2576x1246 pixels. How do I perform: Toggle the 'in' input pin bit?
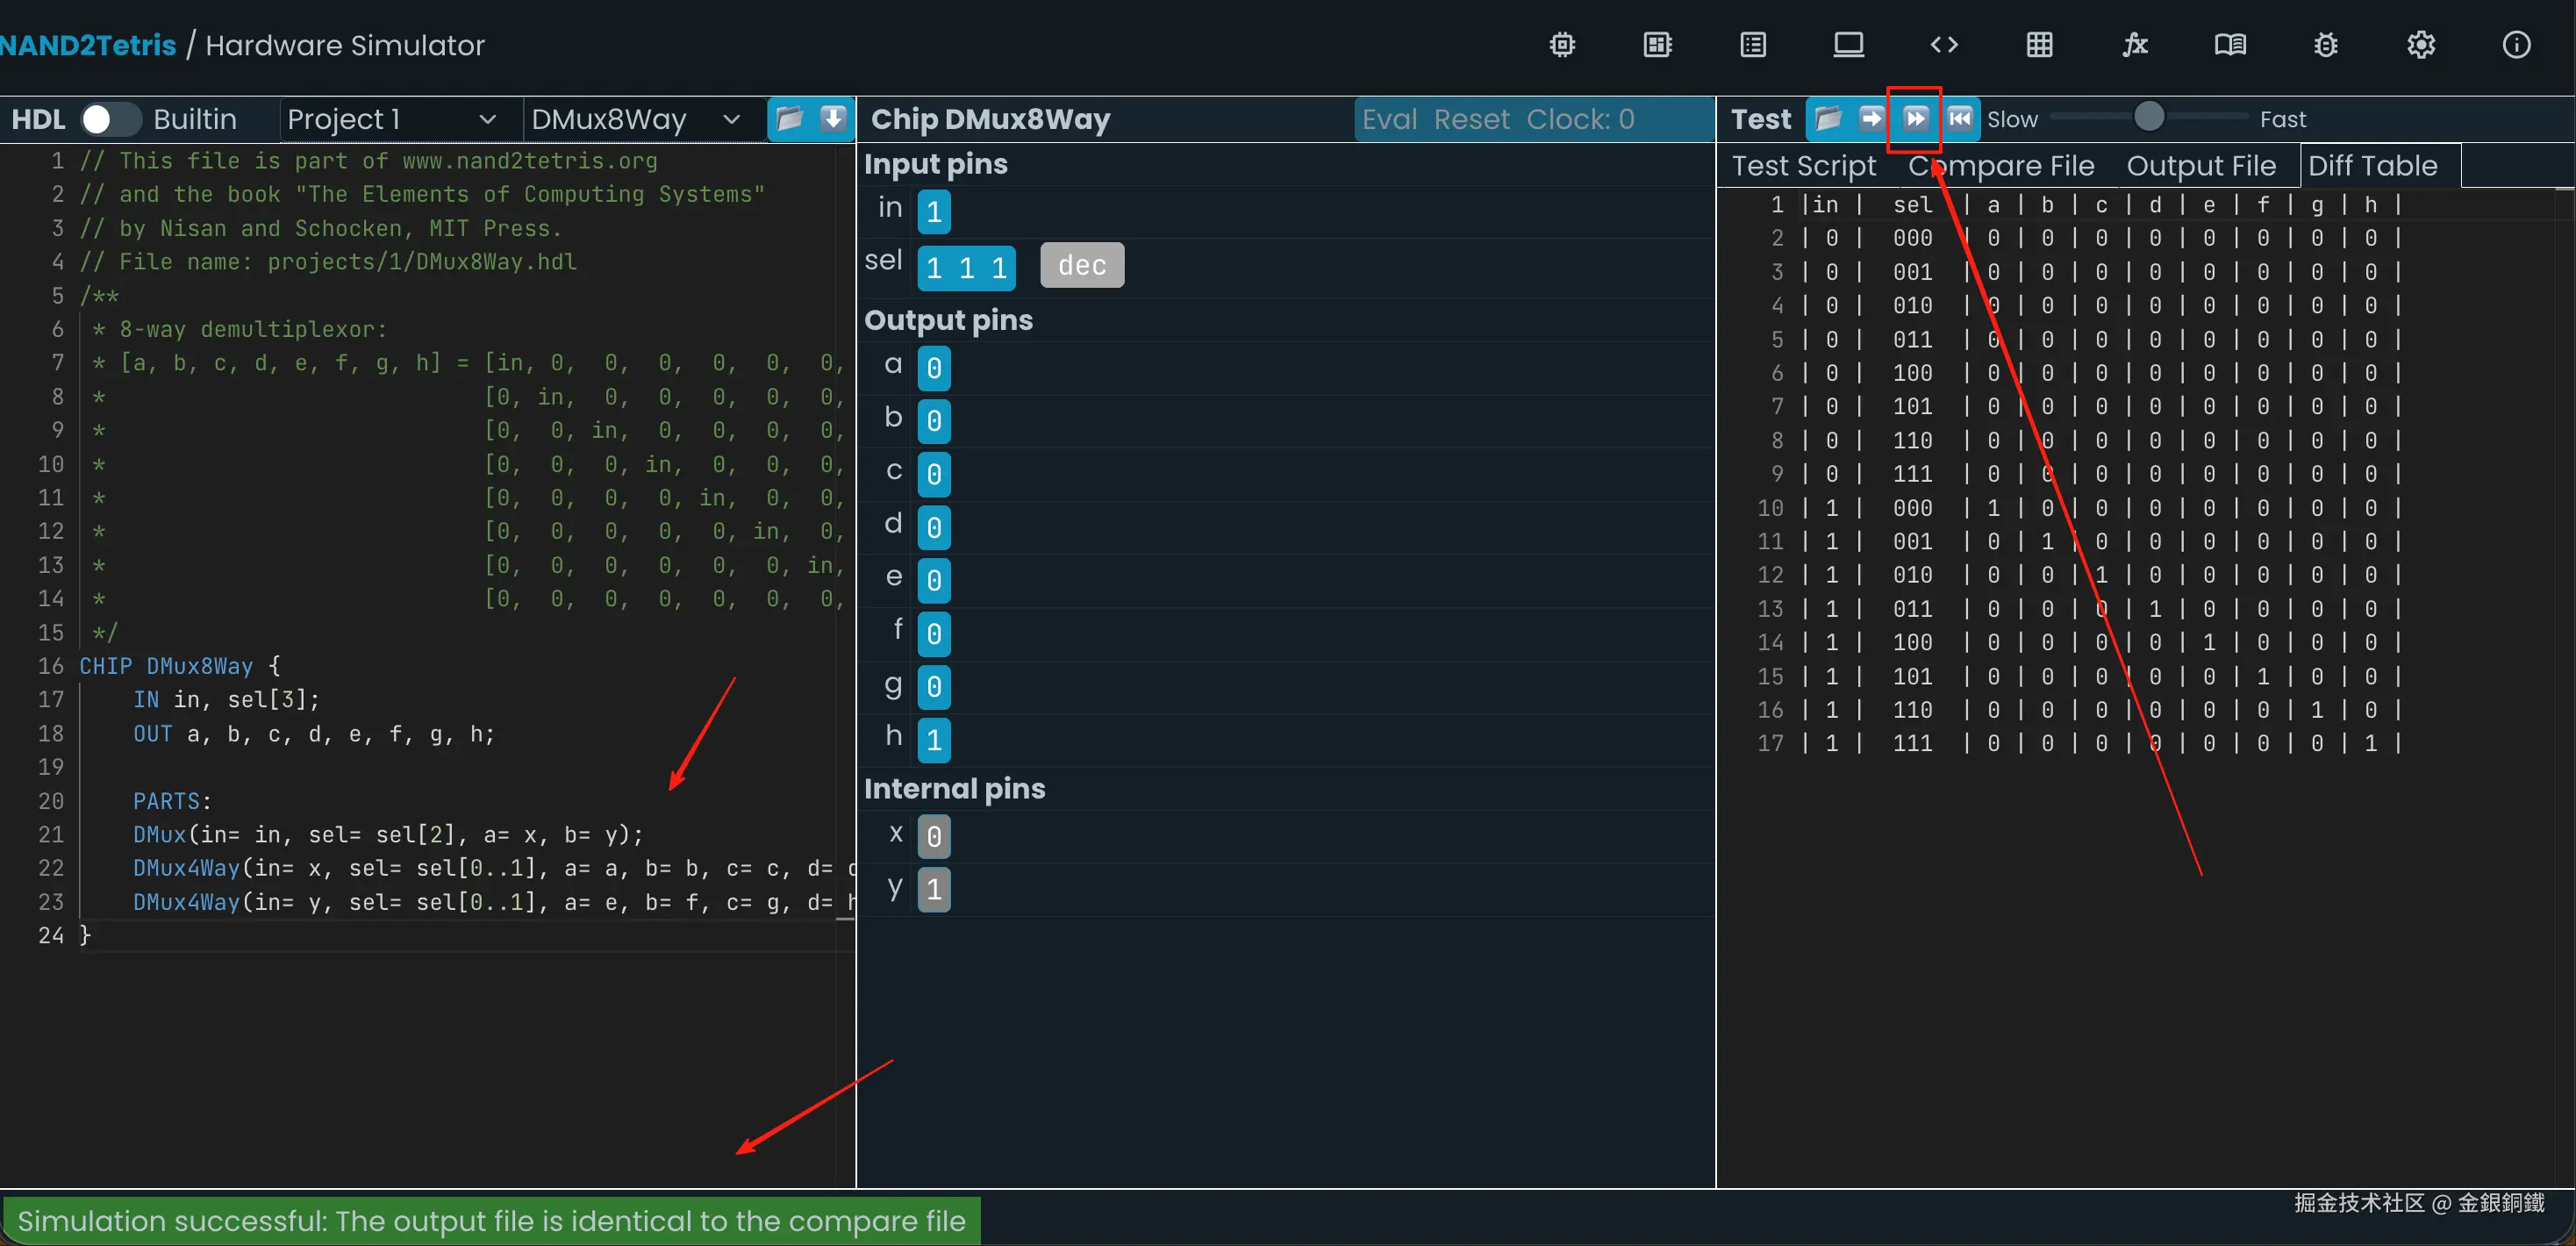(933, 211)
